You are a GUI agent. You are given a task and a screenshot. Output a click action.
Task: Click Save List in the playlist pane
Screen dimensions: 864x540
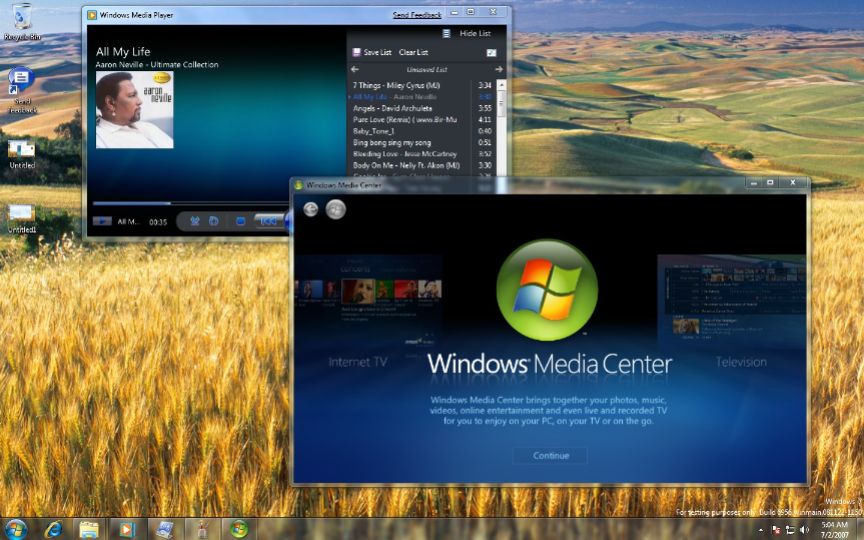click(377, 52)
